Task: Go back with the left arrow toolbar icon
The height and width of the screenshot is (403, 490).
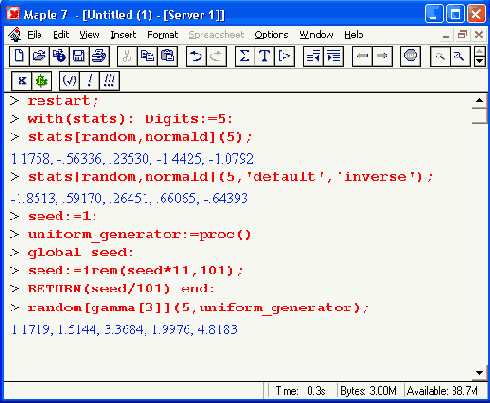Action: [x=362, y=56]
